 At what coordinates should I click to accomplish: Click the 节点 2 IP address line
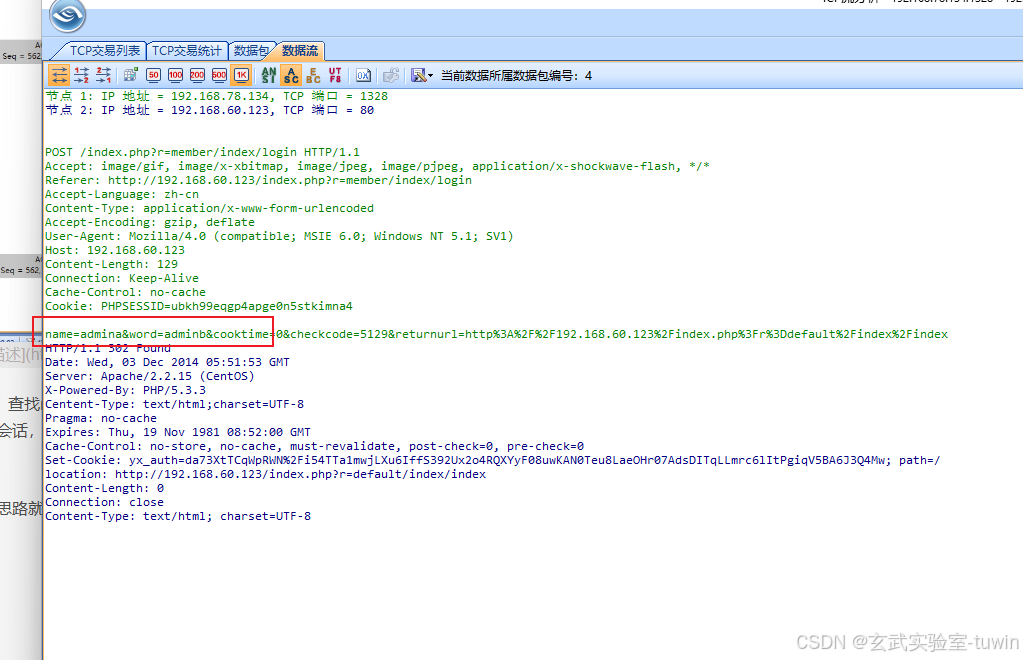point(209,110)
